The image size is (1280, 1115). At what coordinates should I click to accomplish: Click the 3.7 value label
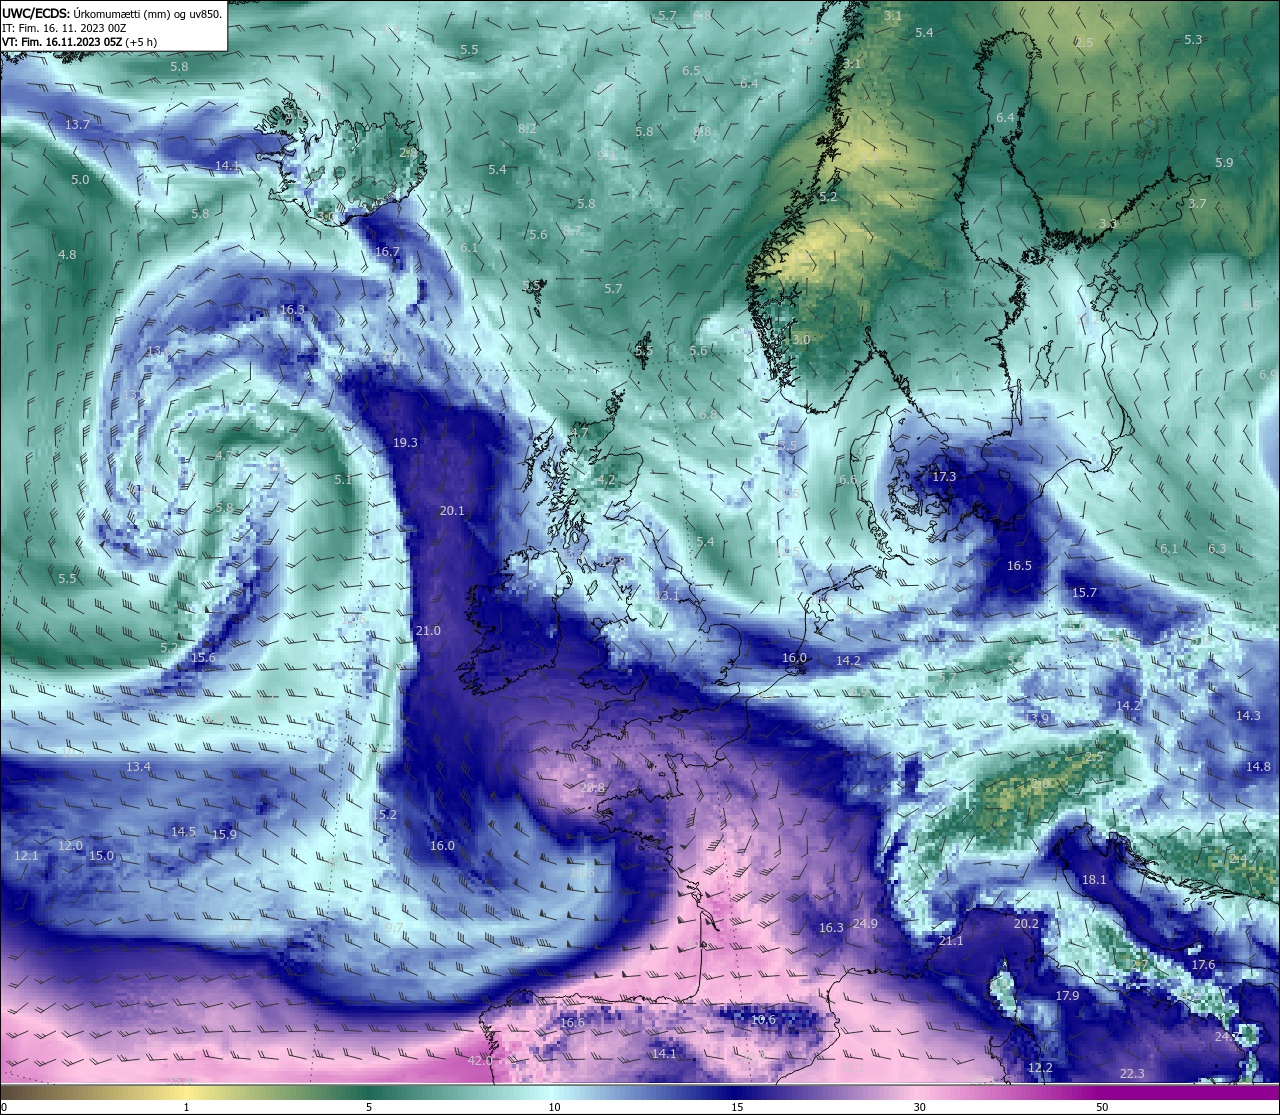(1197, 204)
